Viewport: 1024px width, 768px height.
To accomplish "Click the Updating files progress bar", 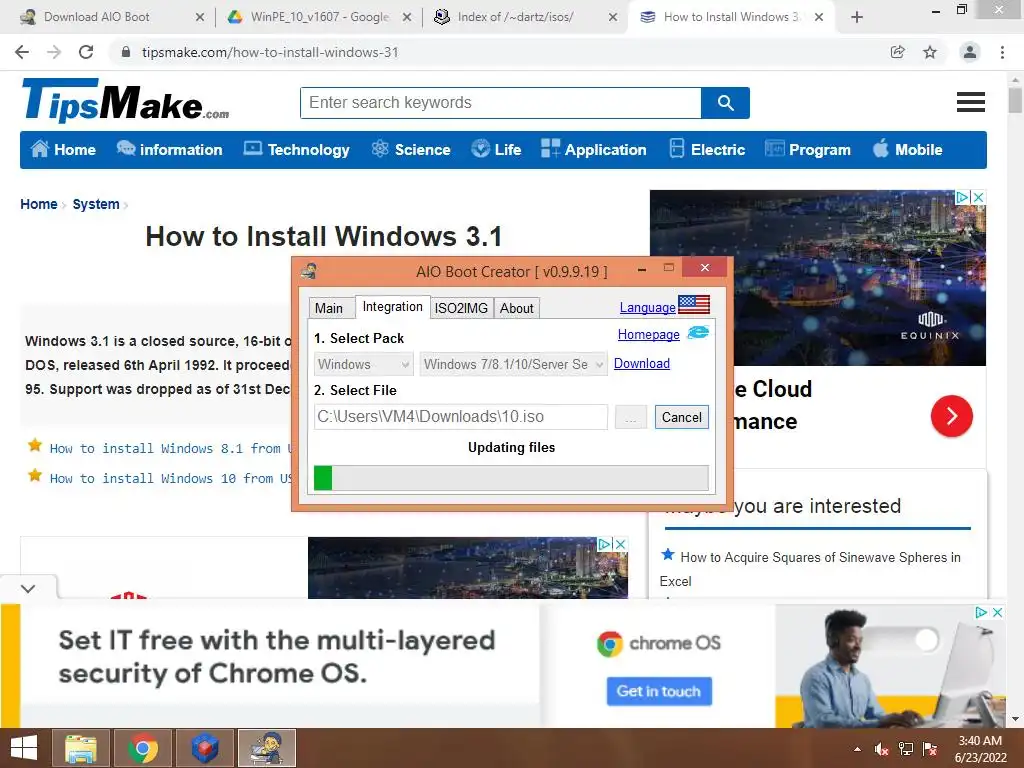I will coord(511,478).
